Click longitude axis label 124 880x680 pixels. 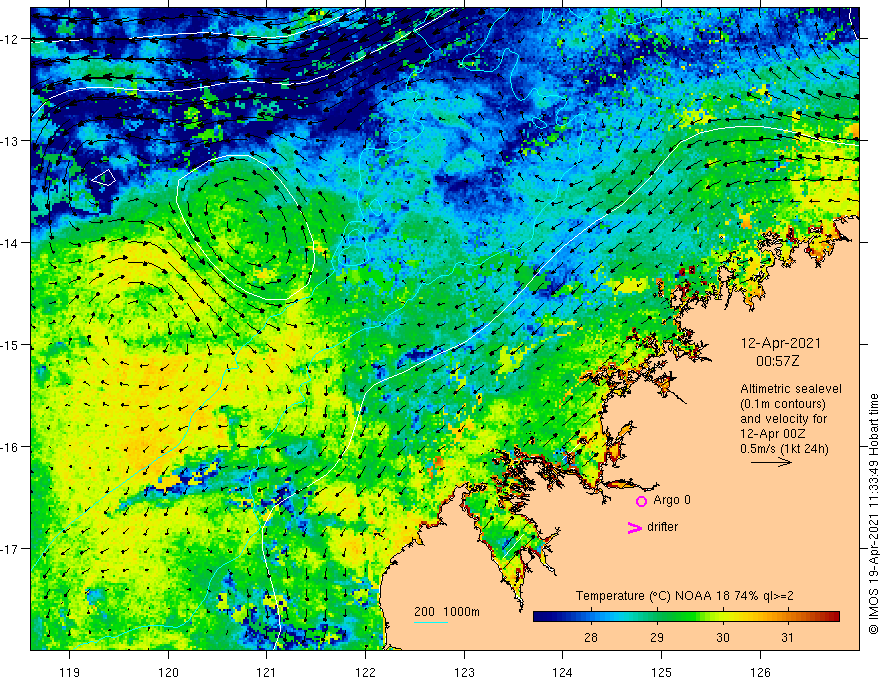click(562, 672)
